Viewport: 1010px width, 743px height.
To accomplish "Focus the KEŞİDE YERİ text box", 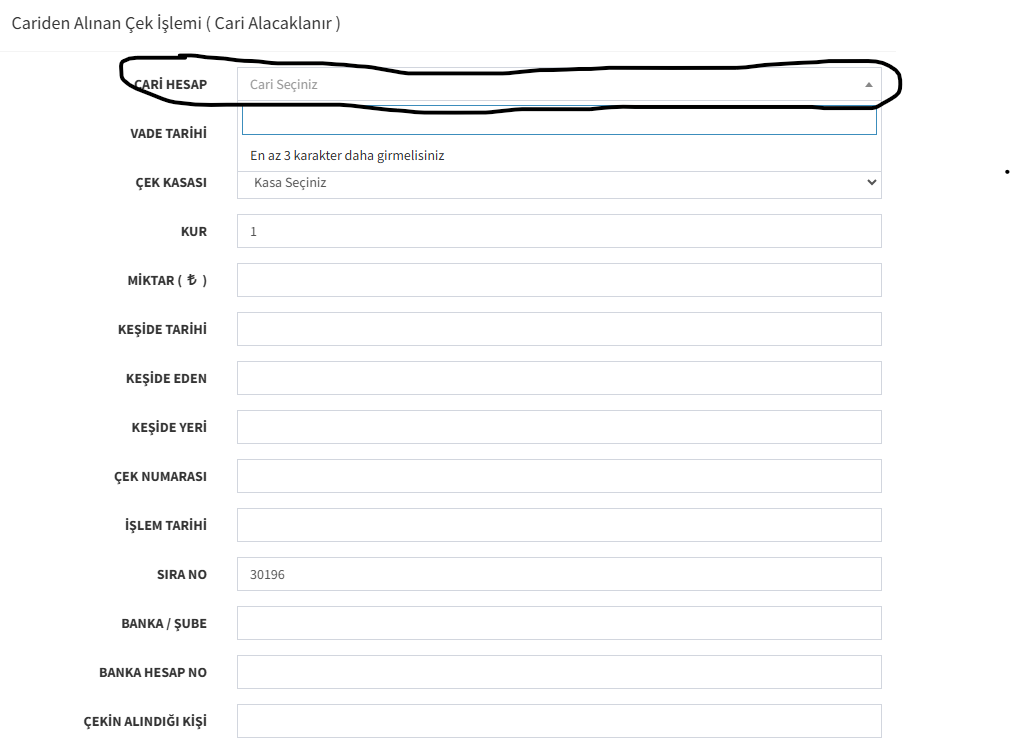I will click(558, 427).
